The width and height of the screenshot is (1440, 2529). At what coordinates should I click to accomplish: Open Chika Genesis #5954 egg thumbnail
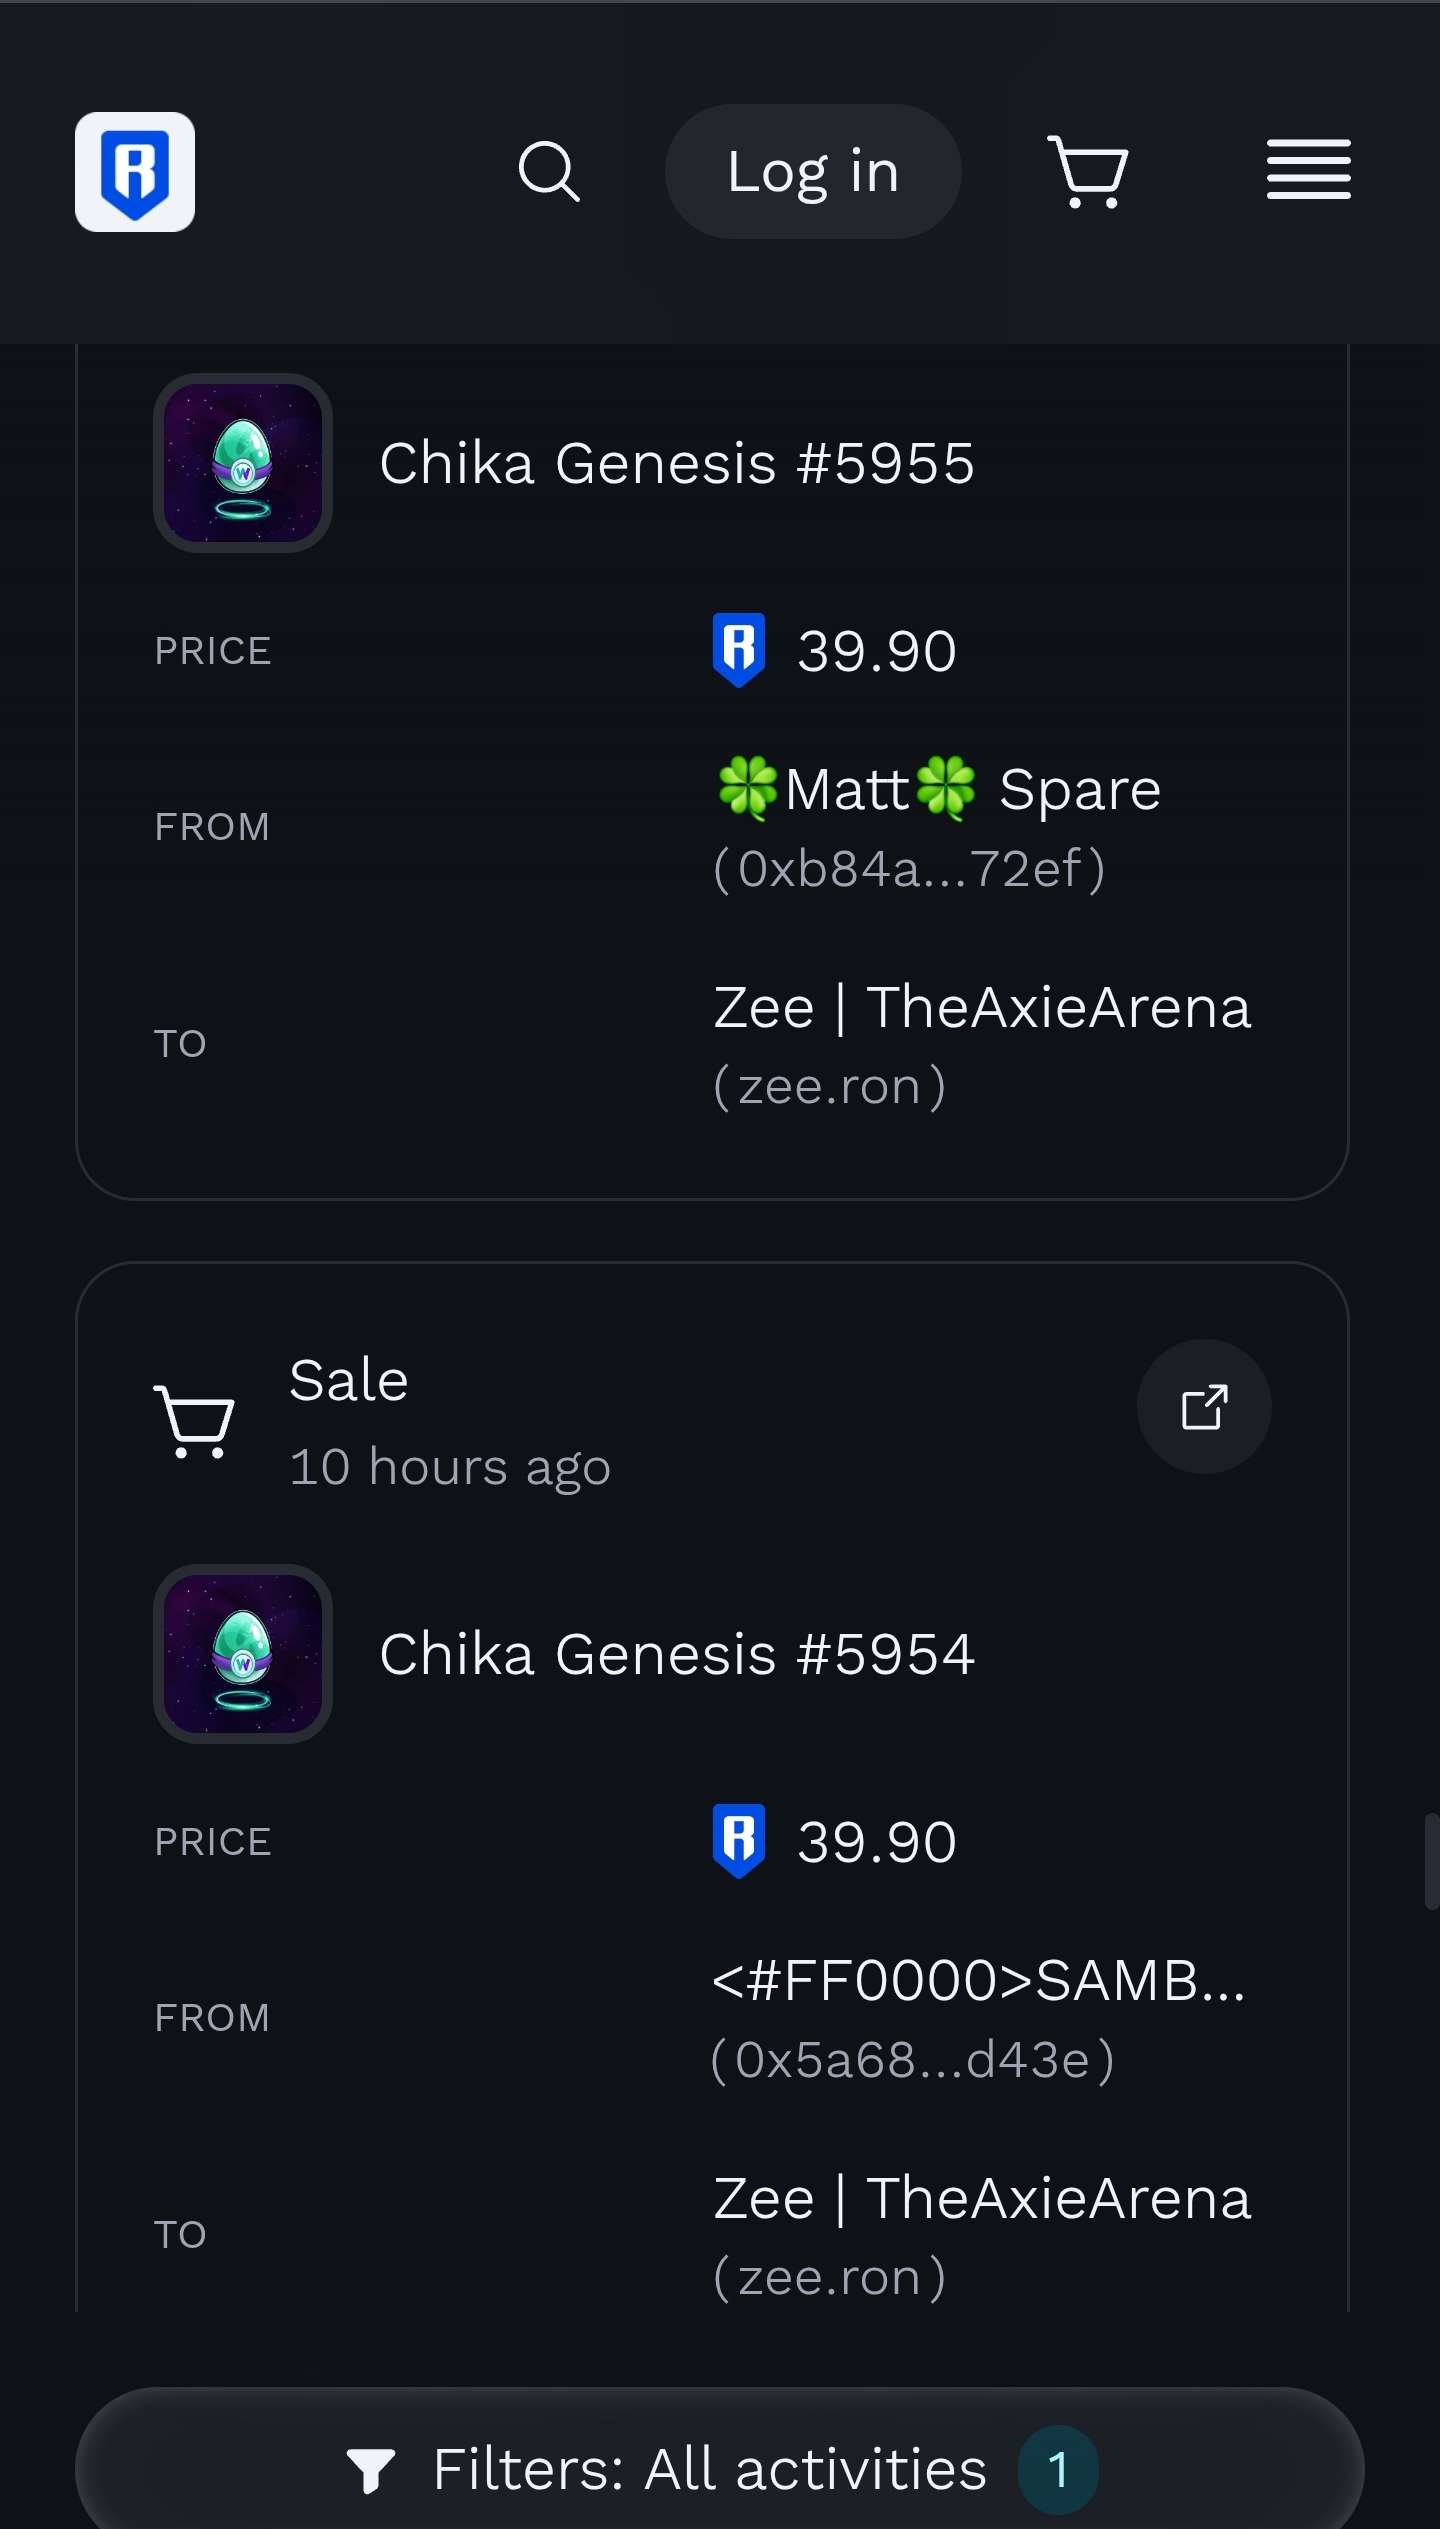coord(243,1654)
